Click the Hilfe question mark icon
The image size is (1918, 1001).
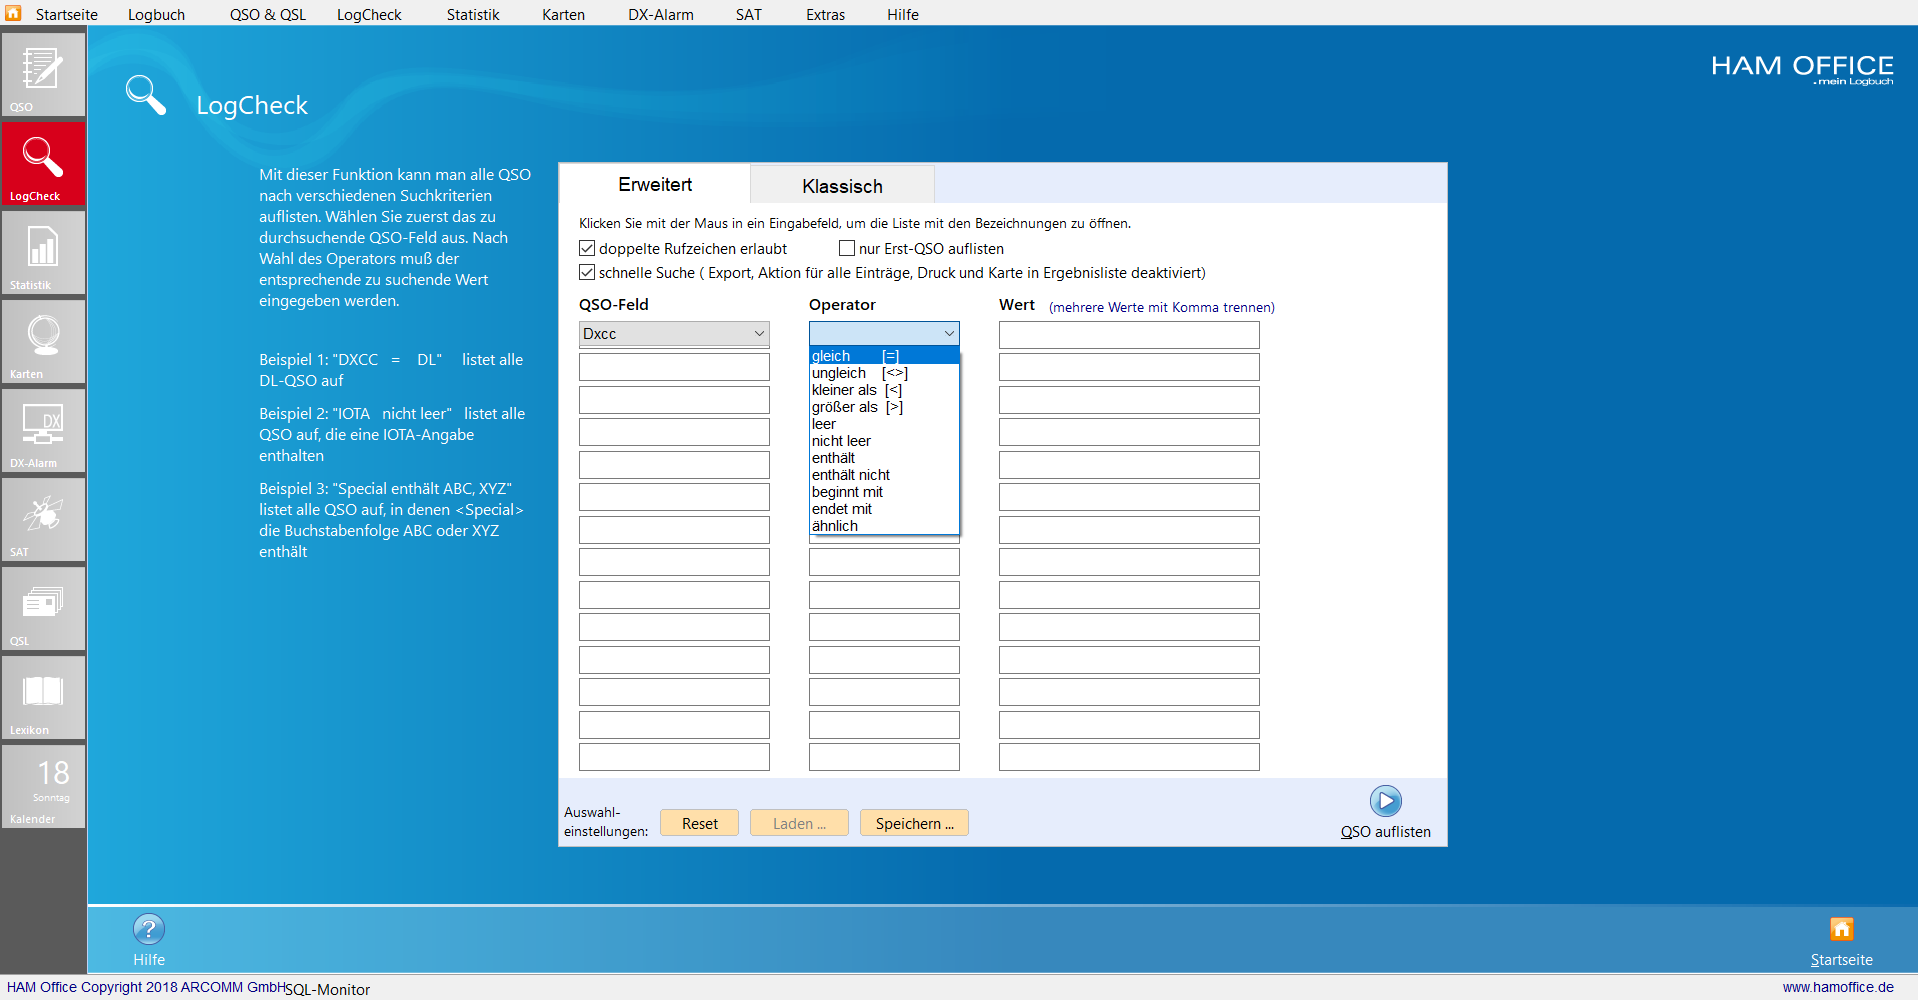click(x=149, y=929)
